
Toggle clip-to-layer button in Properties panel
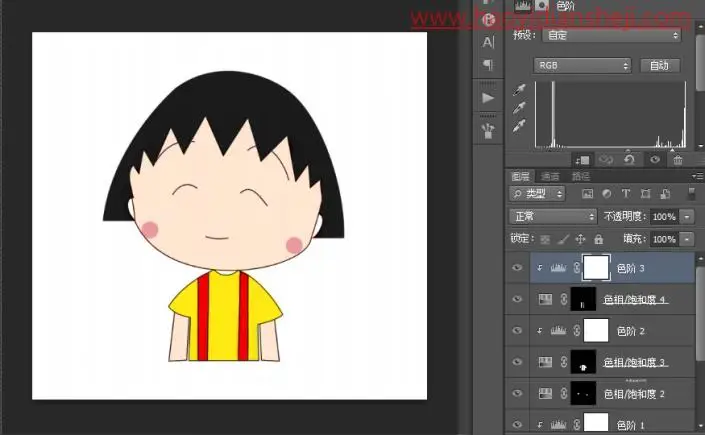583,160
